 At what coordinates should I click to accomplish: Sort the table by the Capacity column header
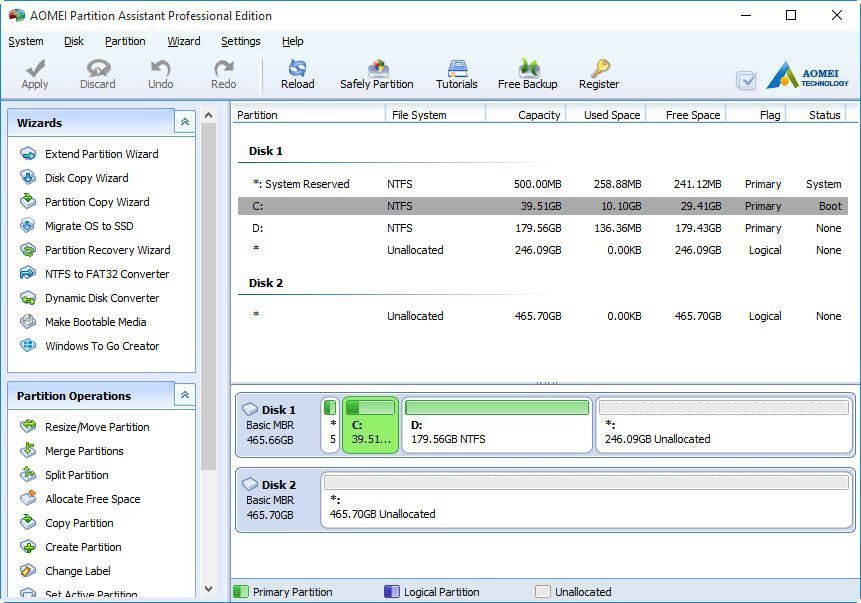pyautogui.click(x=538, y=115)
